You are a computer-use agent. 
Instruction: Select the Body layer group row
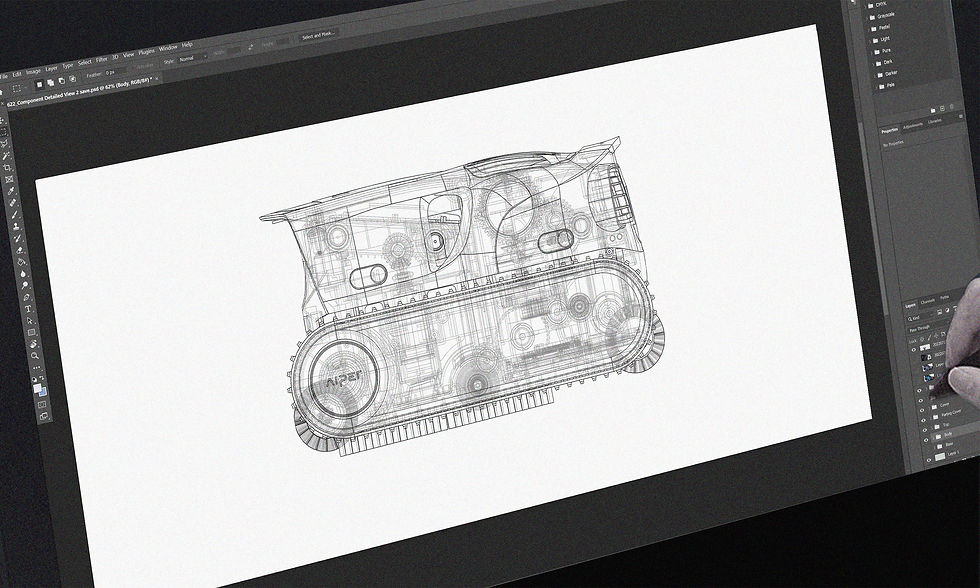coord(954,435)
